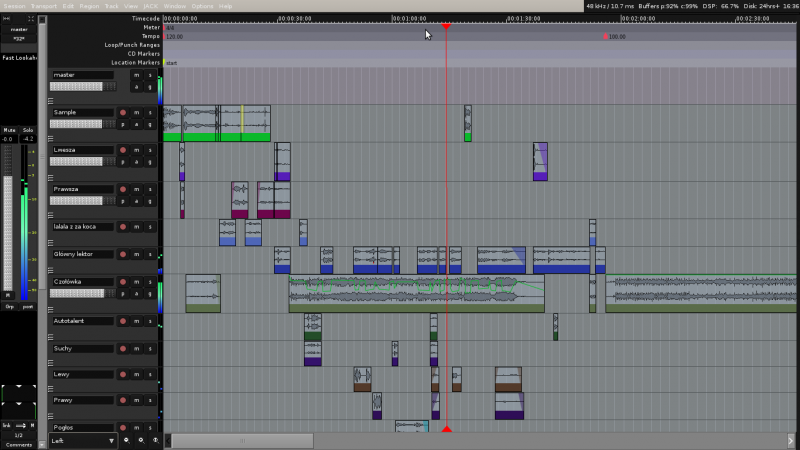Solo the Prawy track
800x450 pixels.
pos(150,401)
